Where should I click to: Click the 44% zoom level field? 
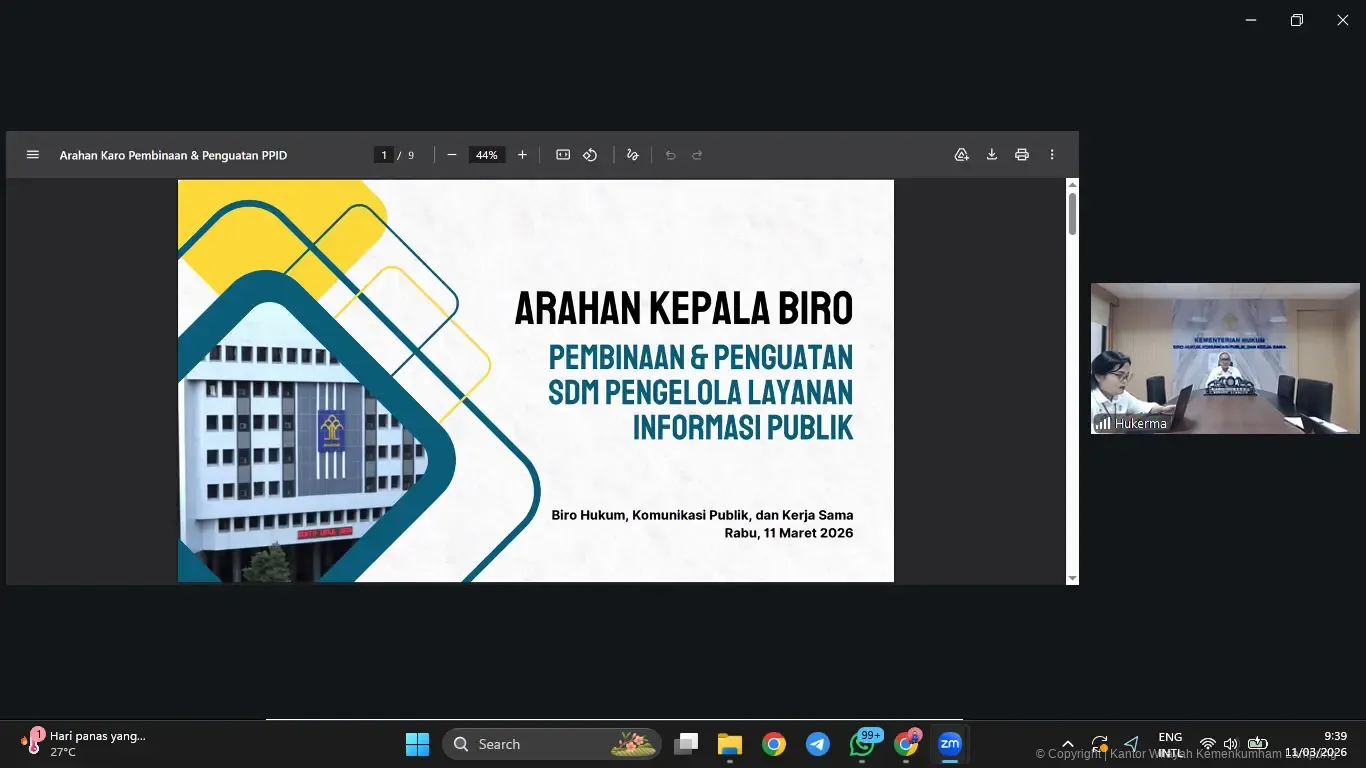click(x=487, y=155)
